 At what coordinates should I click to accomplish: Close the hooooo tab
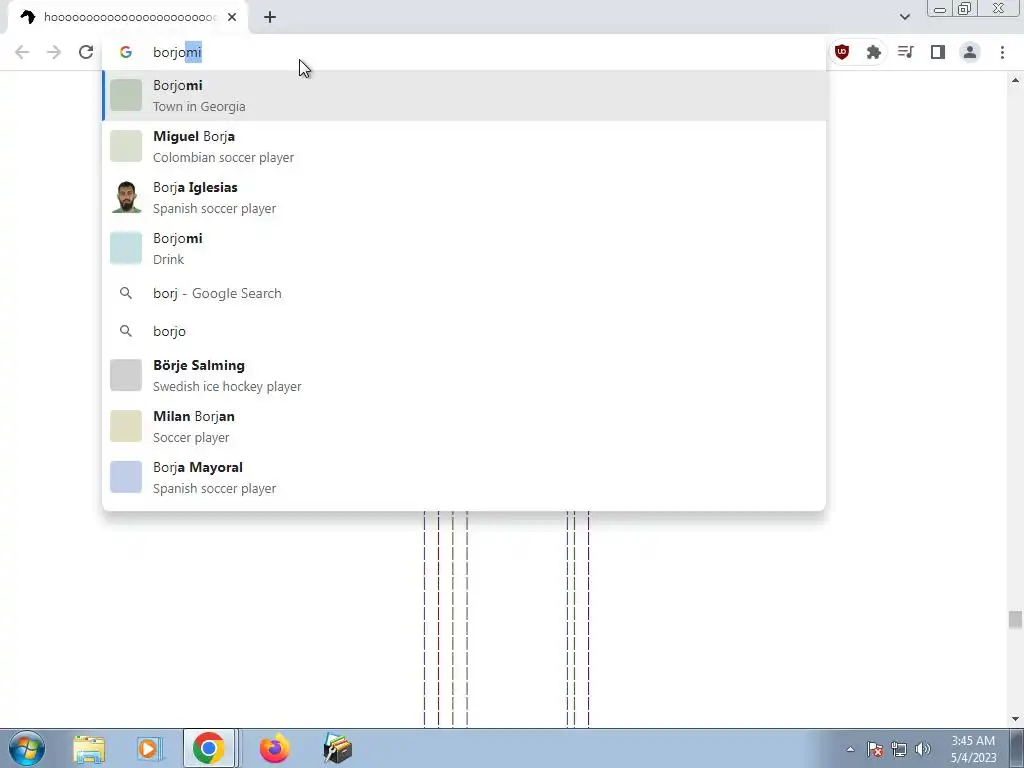click(x=232, y=18)
